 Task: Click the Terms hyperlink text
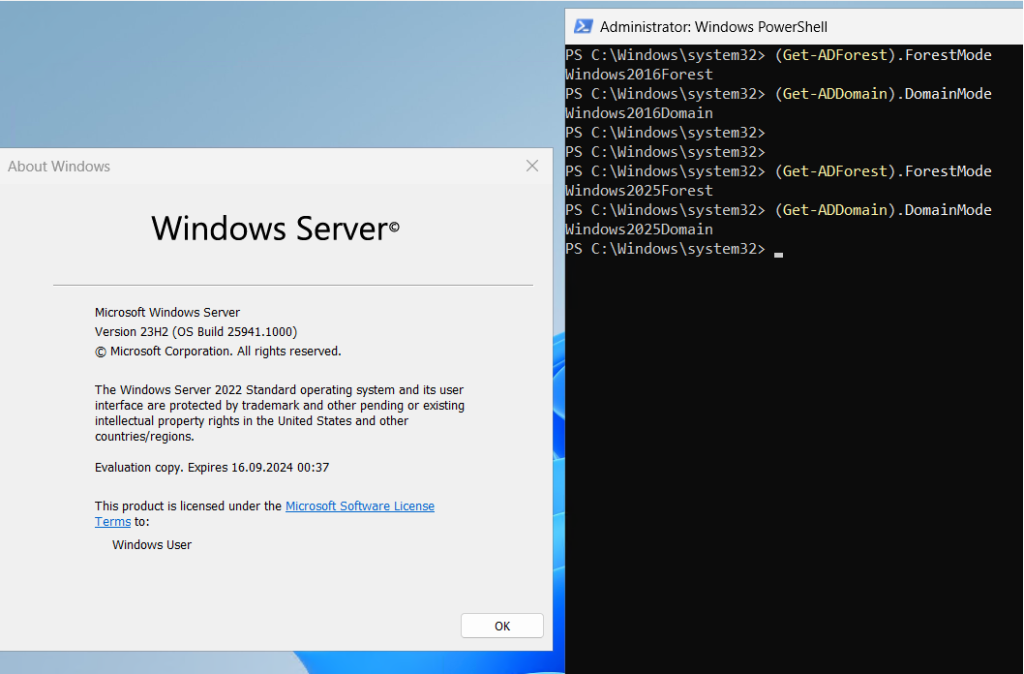[x=113, y=521]
